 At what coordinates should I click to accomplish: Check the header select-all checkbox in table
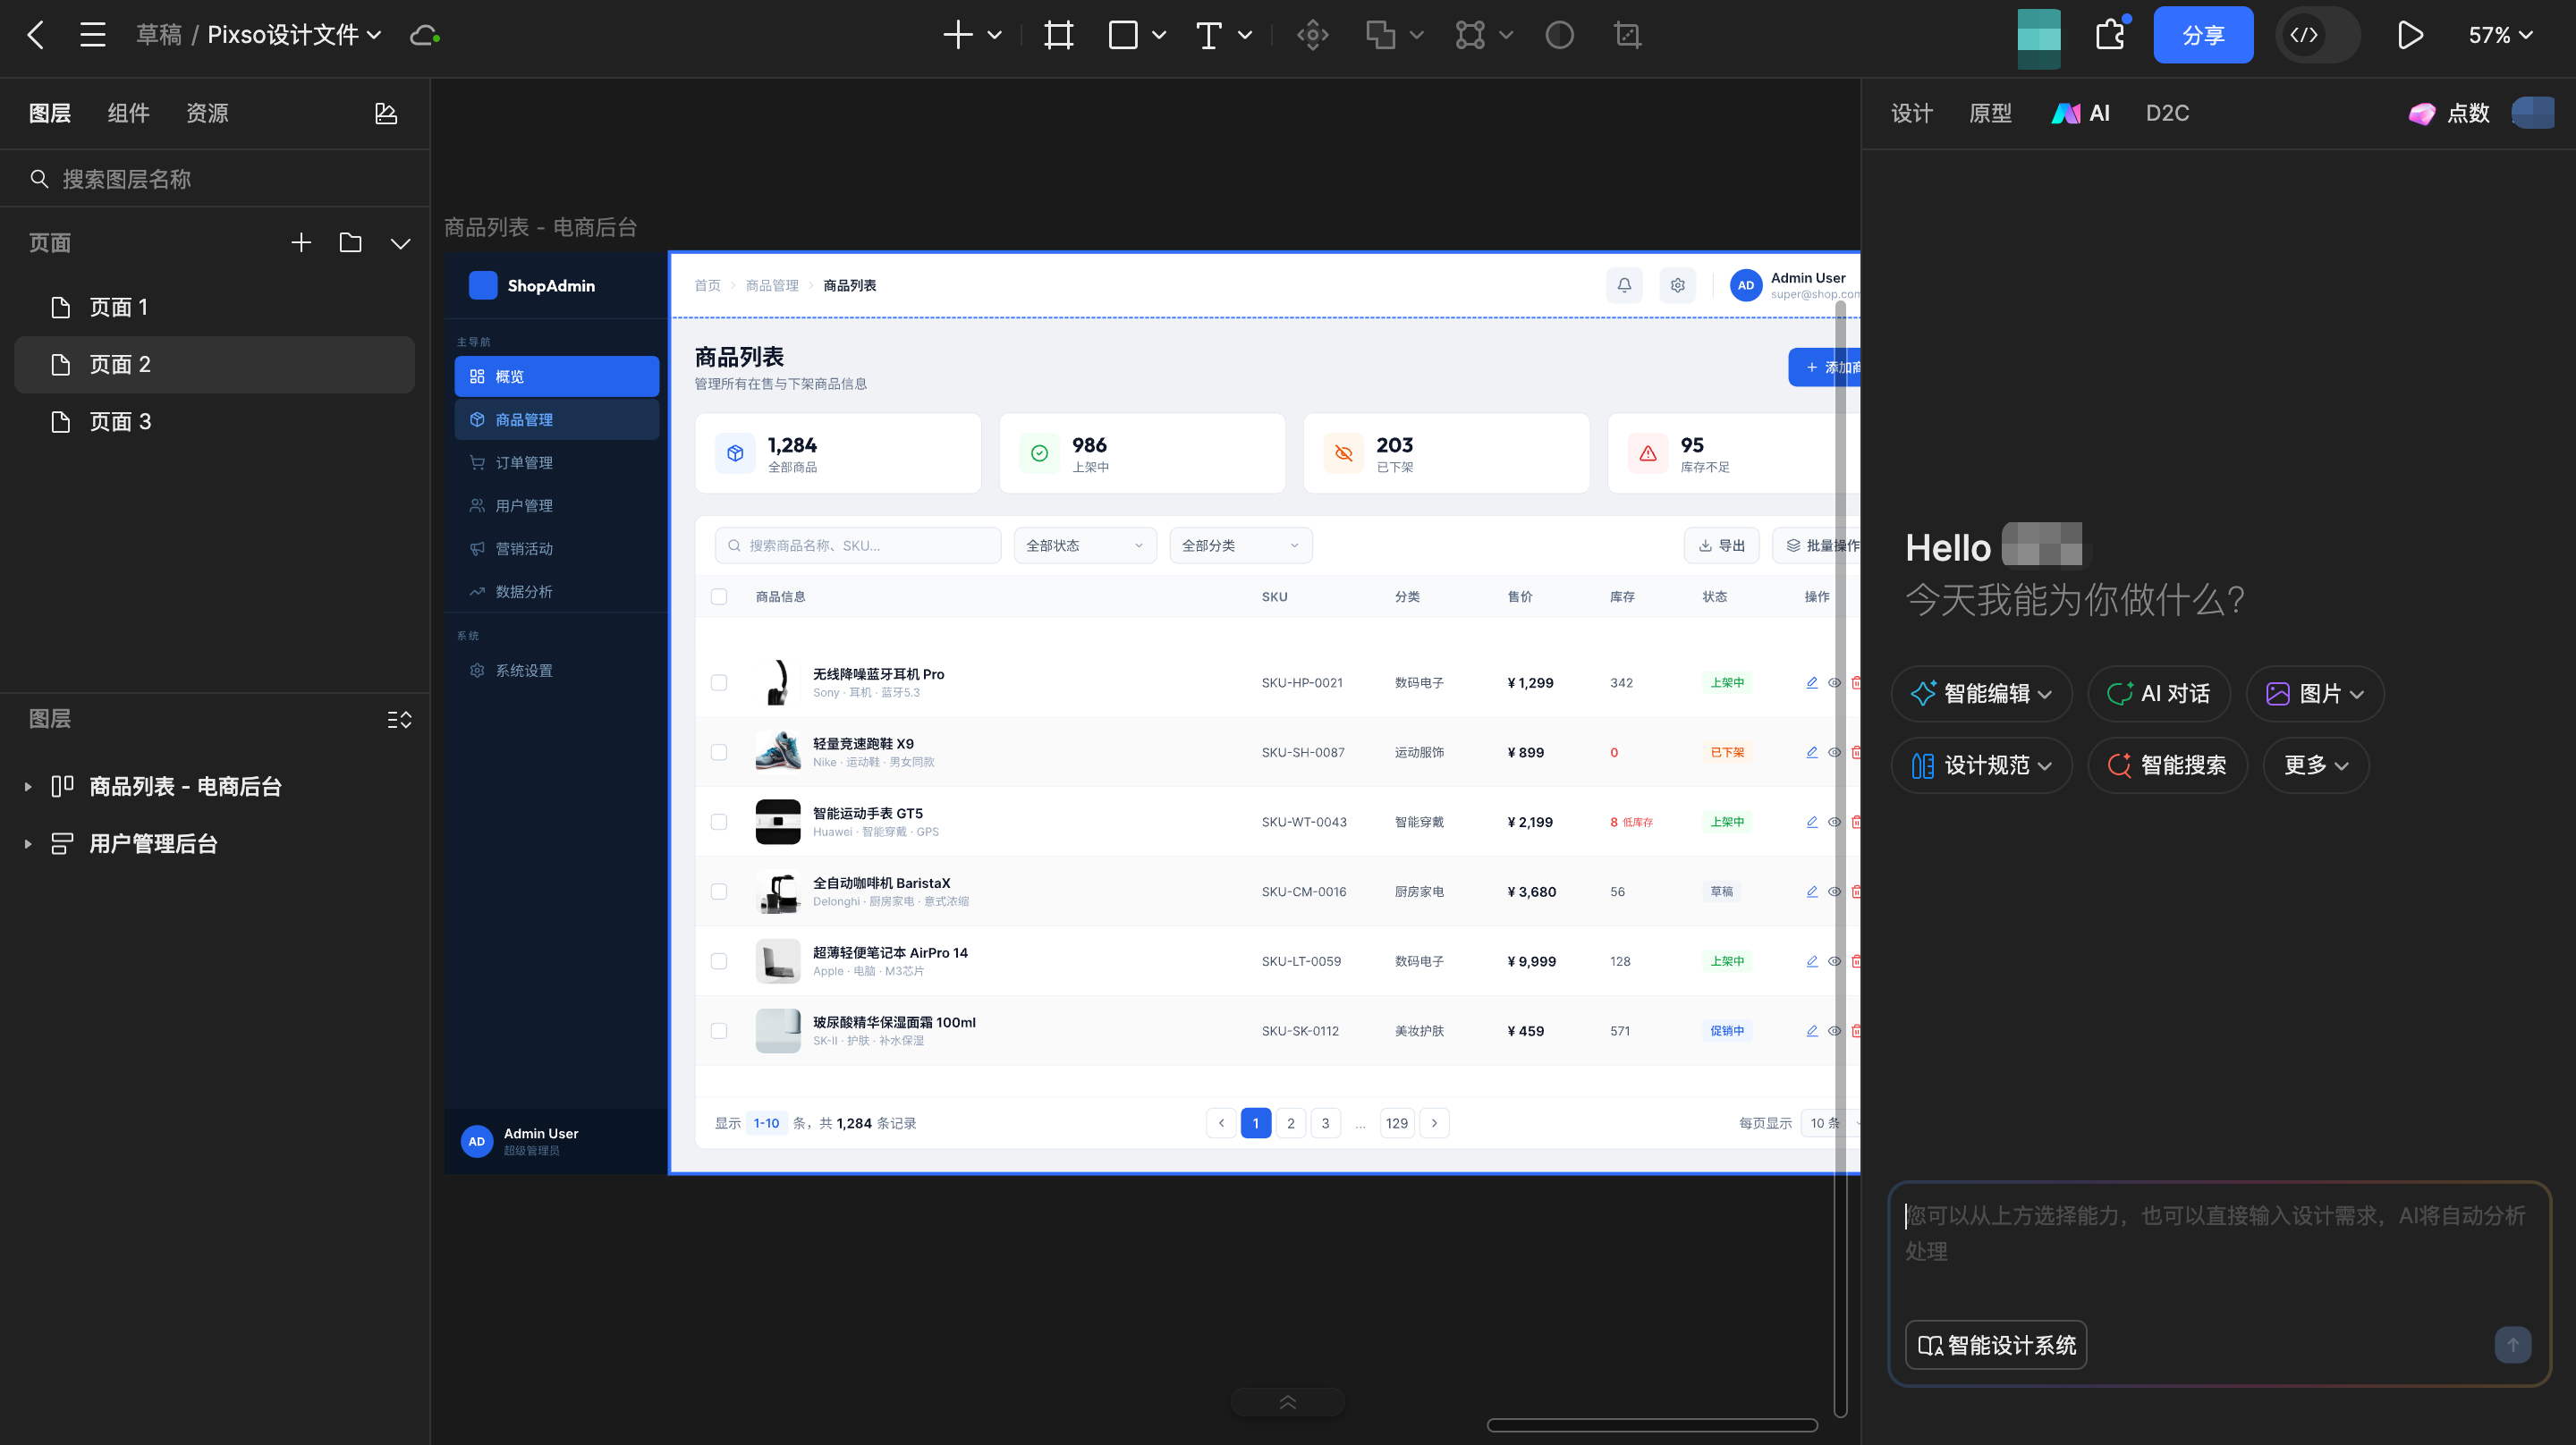719,597
